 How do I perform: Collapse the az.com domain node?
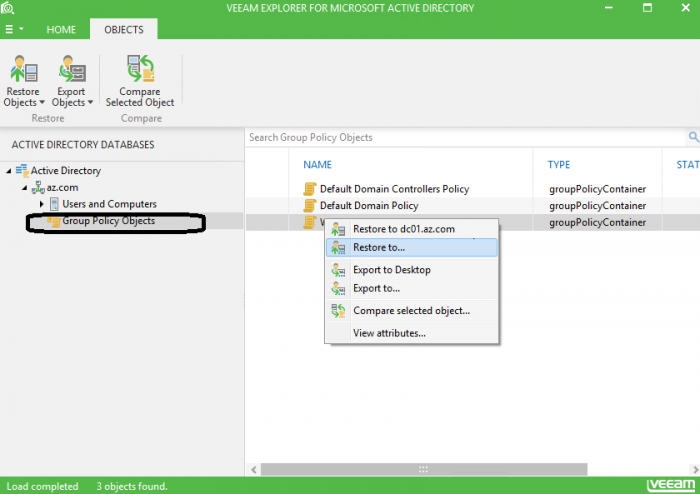(25, 188)
